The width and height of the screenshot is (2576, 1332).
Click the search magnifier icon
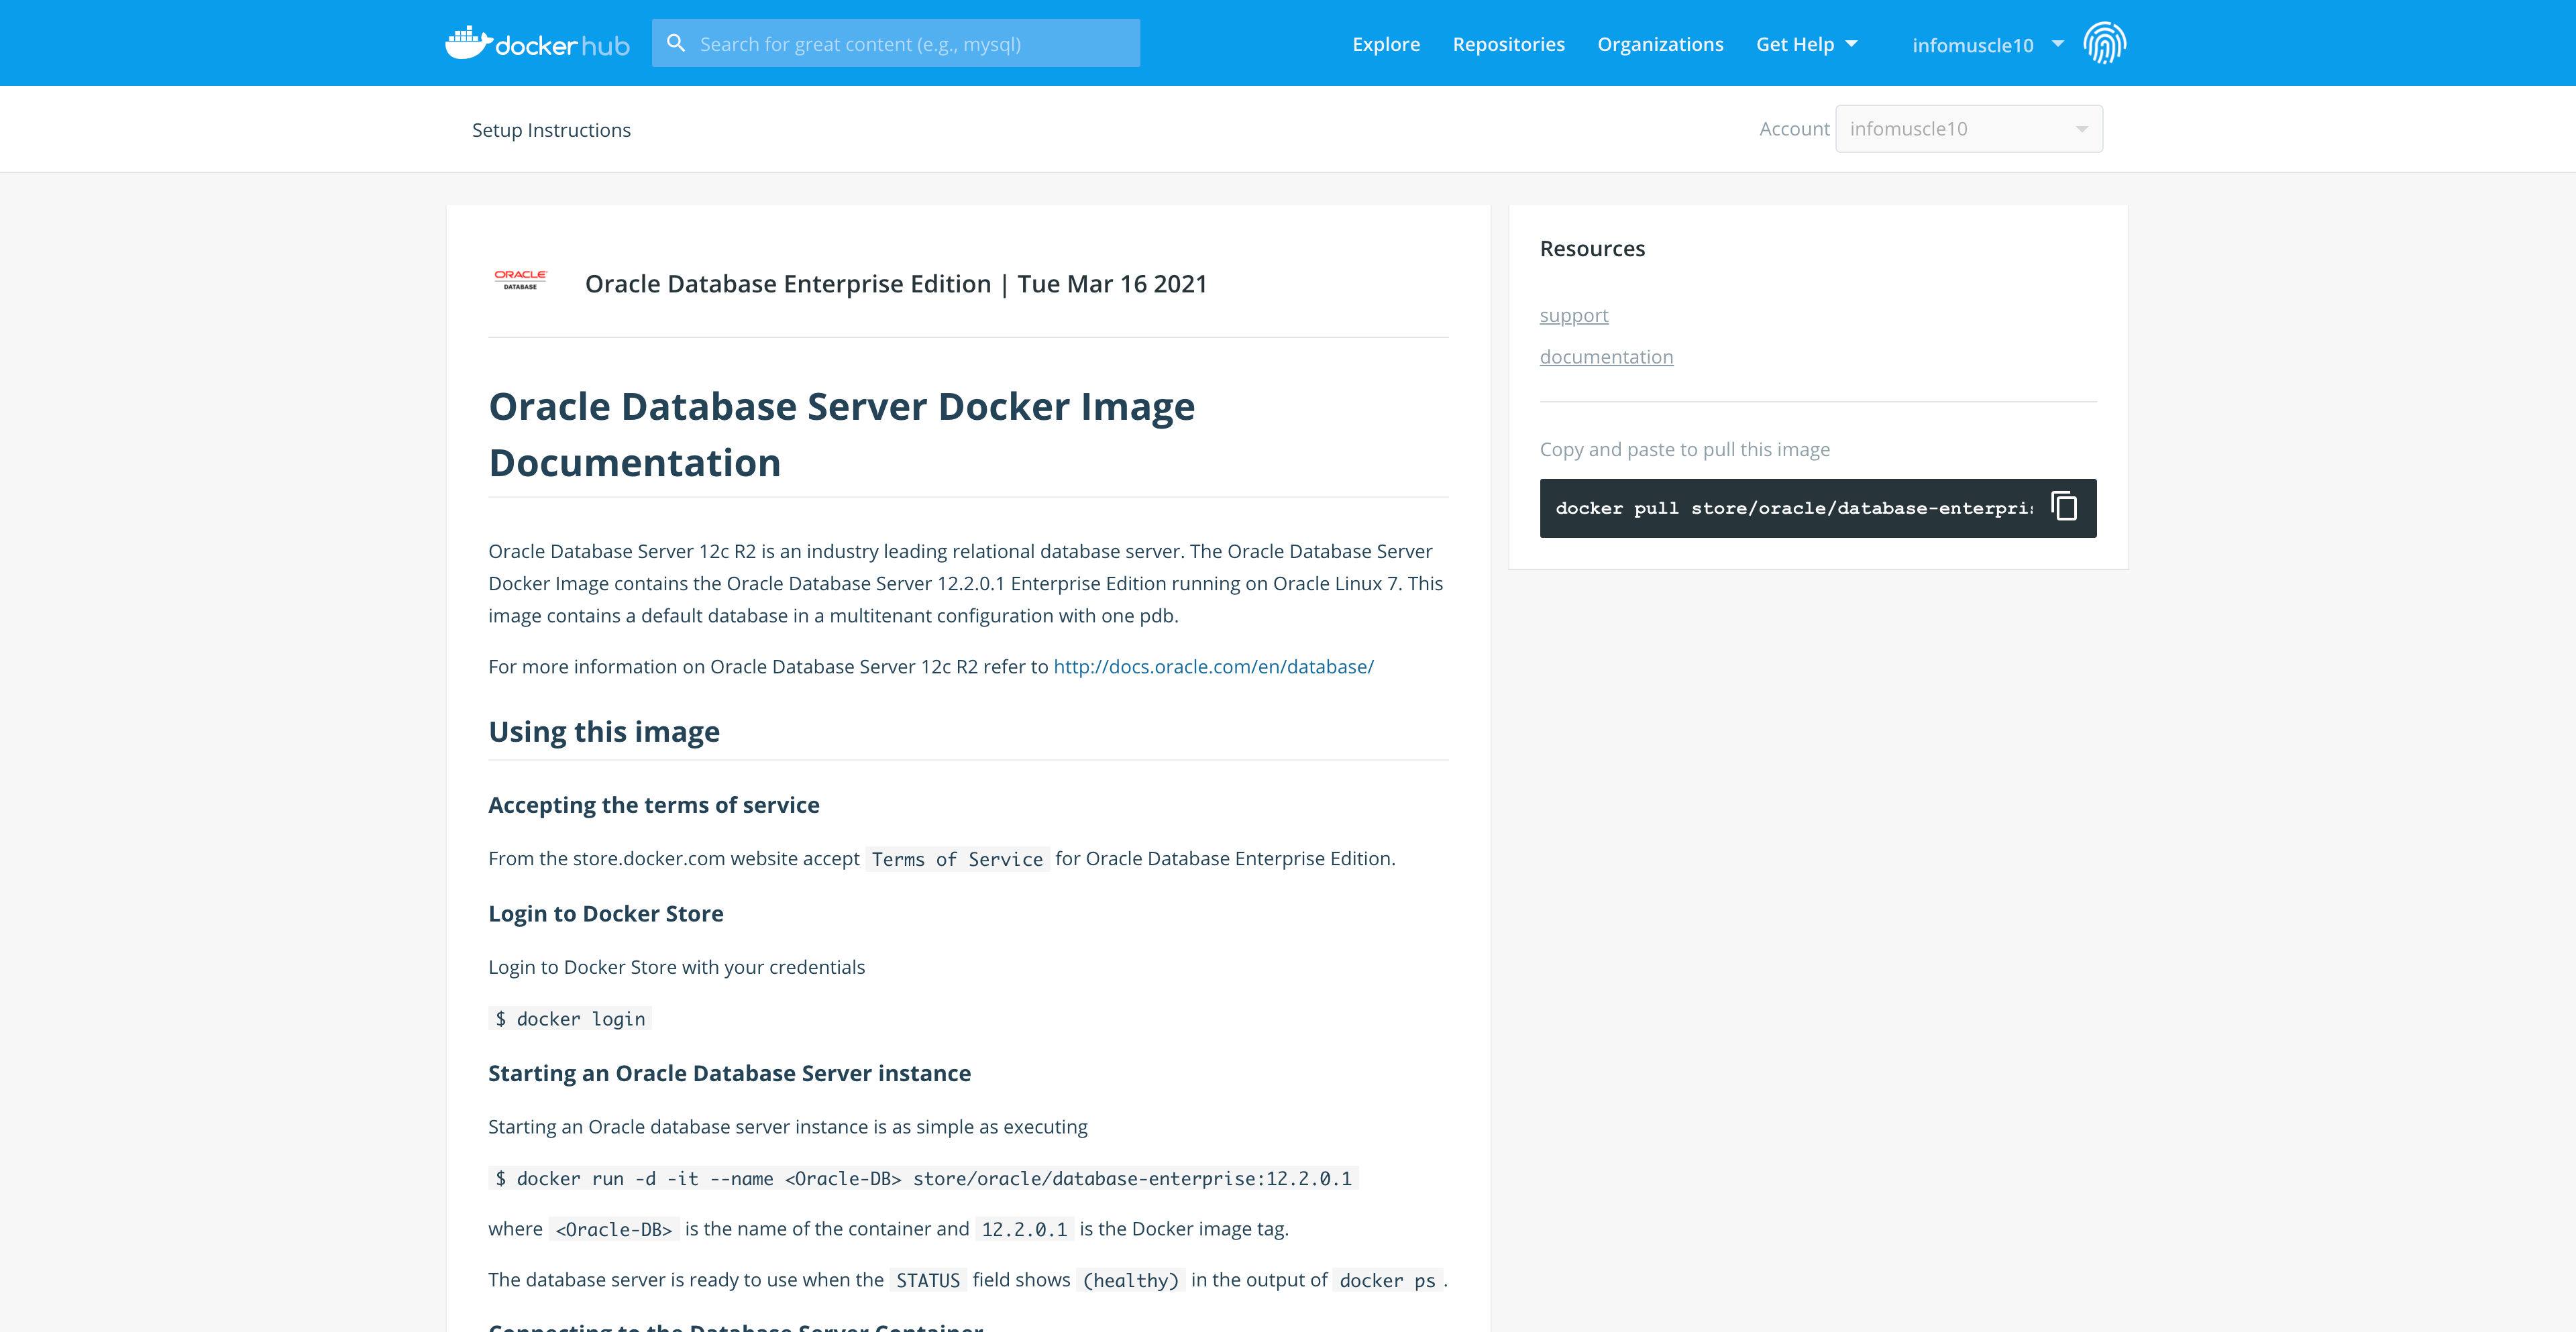[x=676, y=43]
